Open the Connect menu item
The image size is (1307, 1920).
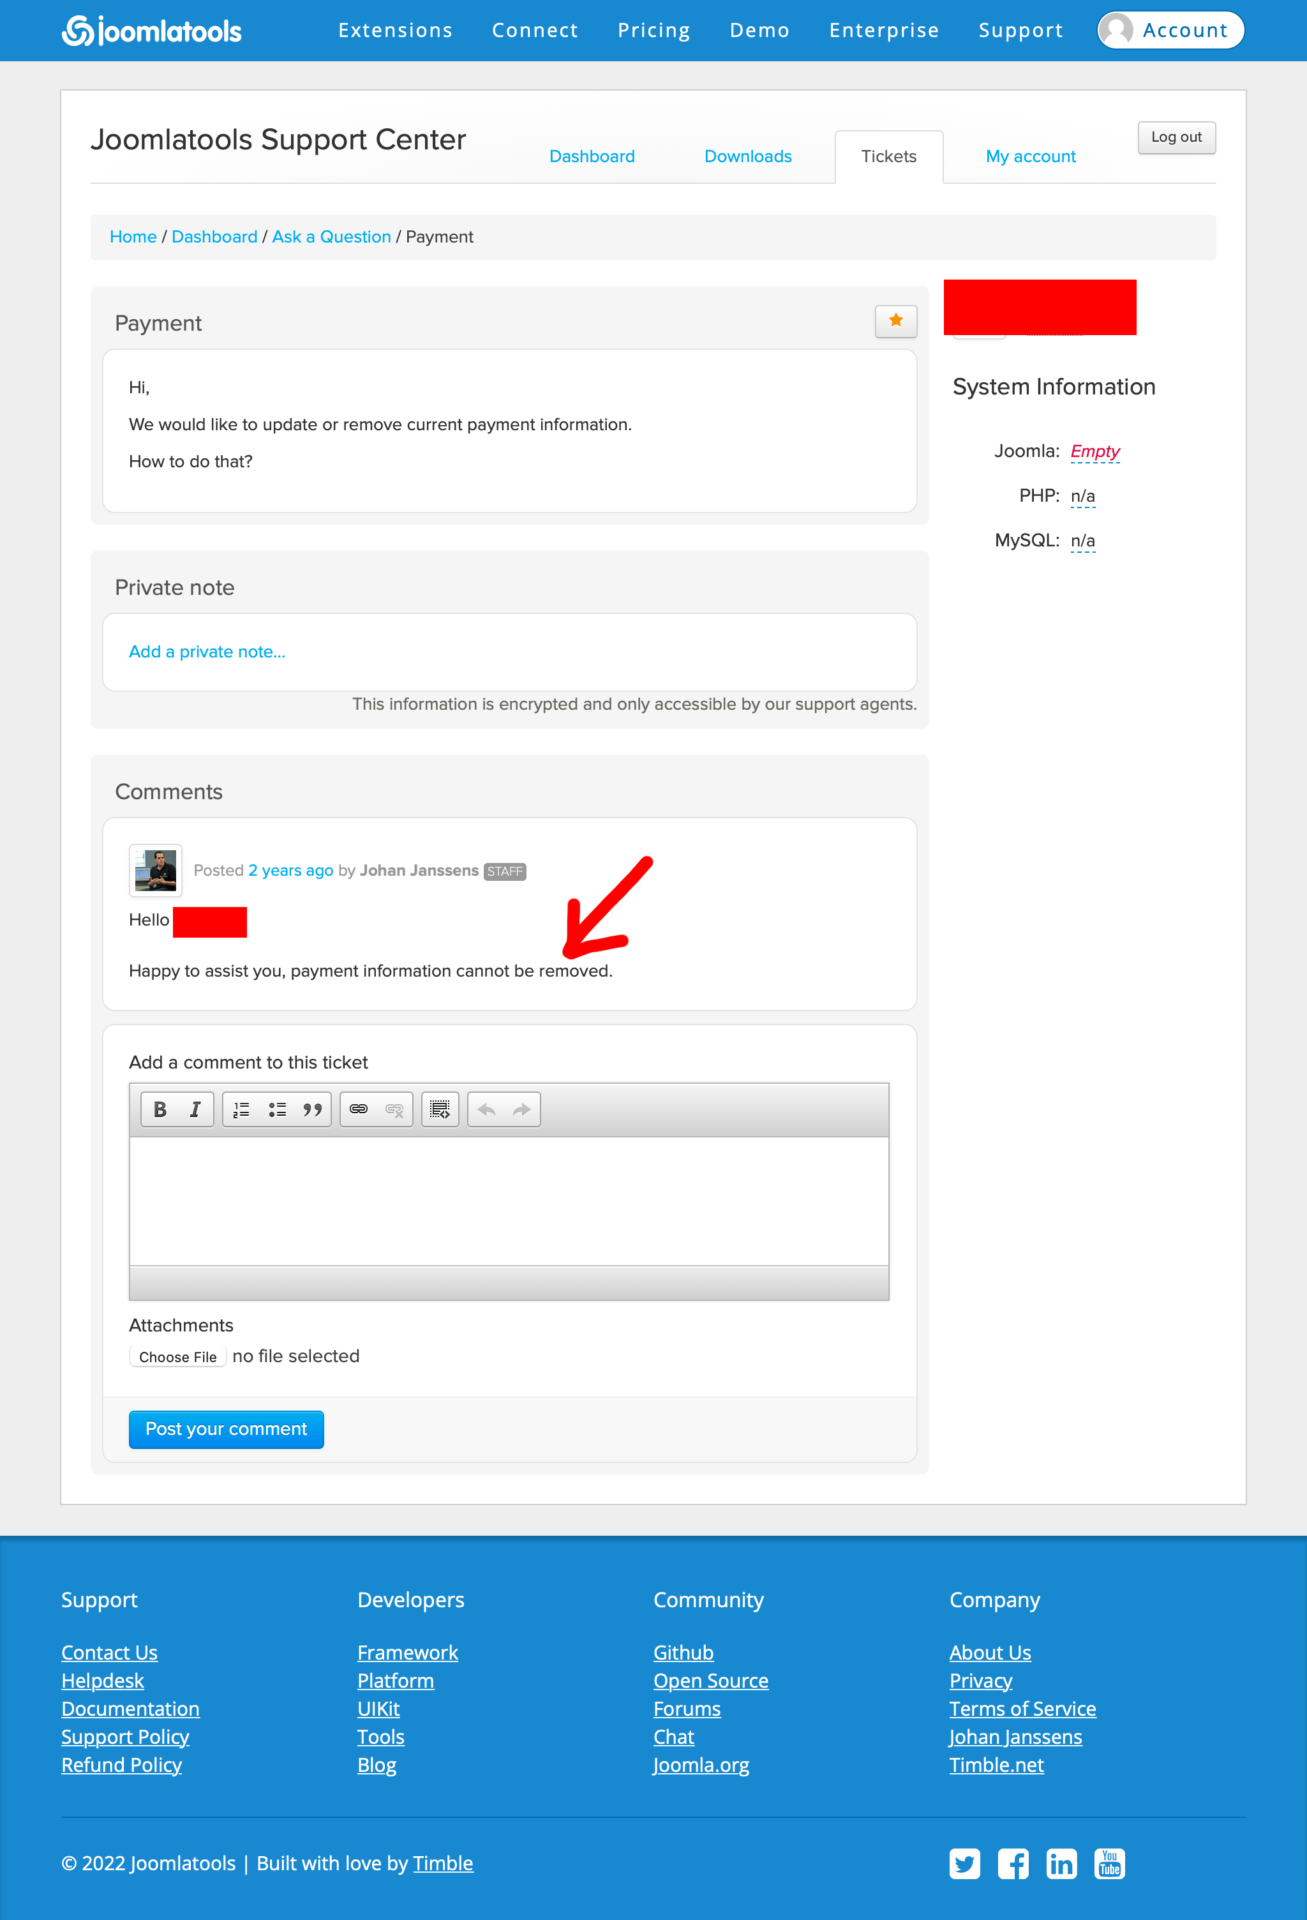click(x=535, y=30)
